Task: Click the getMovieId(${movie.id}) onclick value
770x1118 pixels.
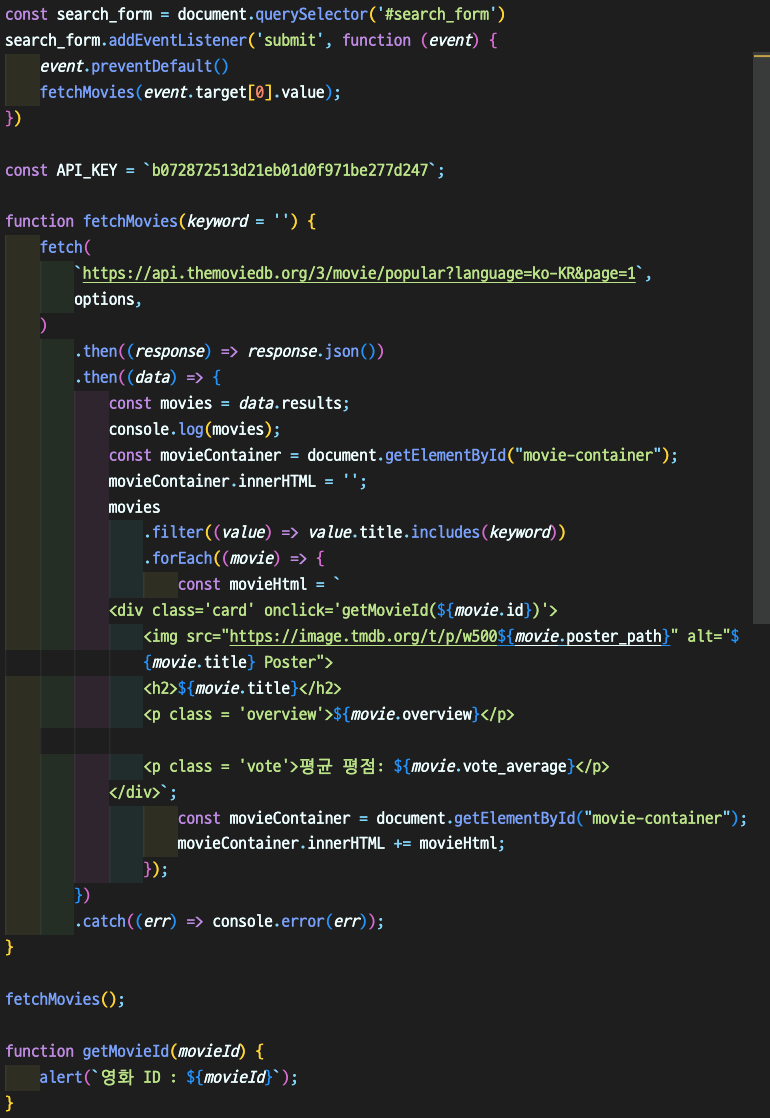Action: tap(441, 610)
